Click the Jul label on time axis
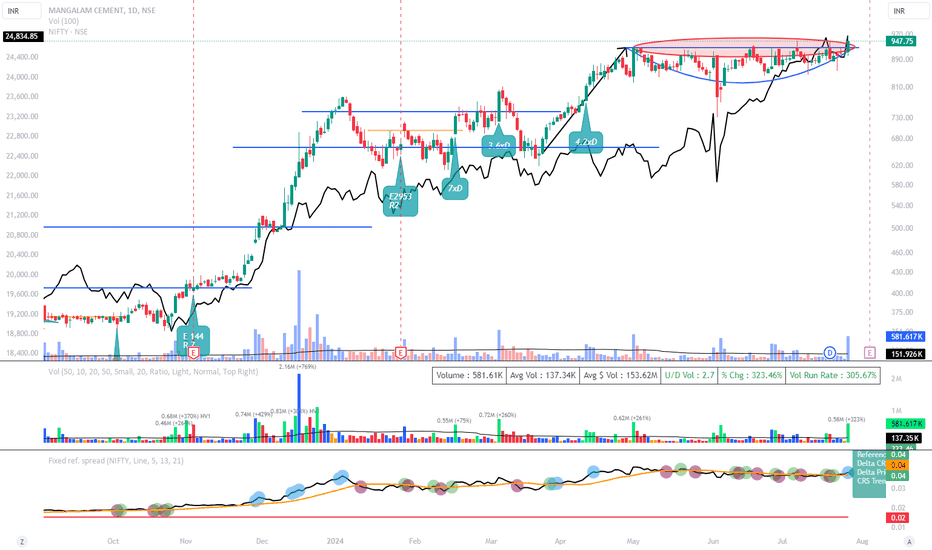 point(782,541)
